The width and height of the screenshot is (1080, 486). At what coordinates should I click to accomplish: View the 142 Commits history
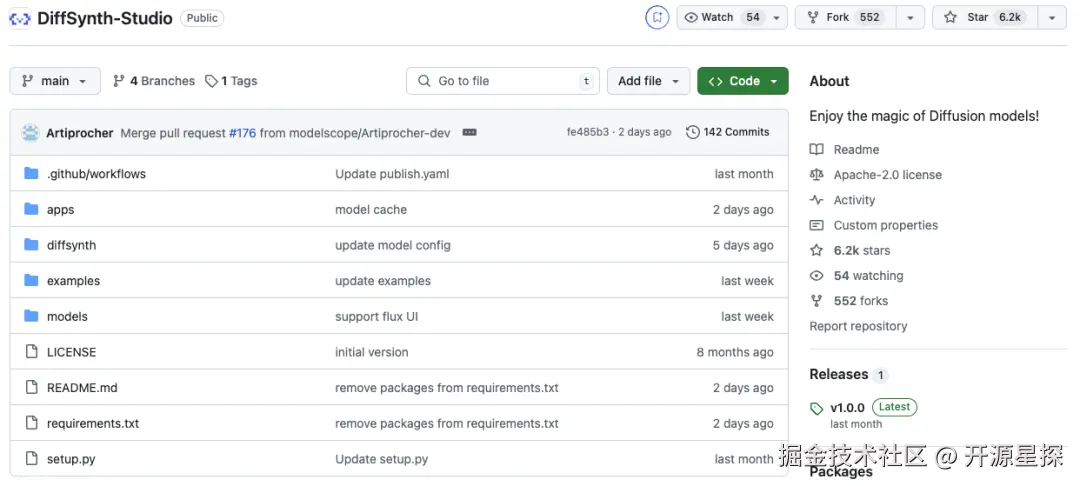tap(728, 132)
